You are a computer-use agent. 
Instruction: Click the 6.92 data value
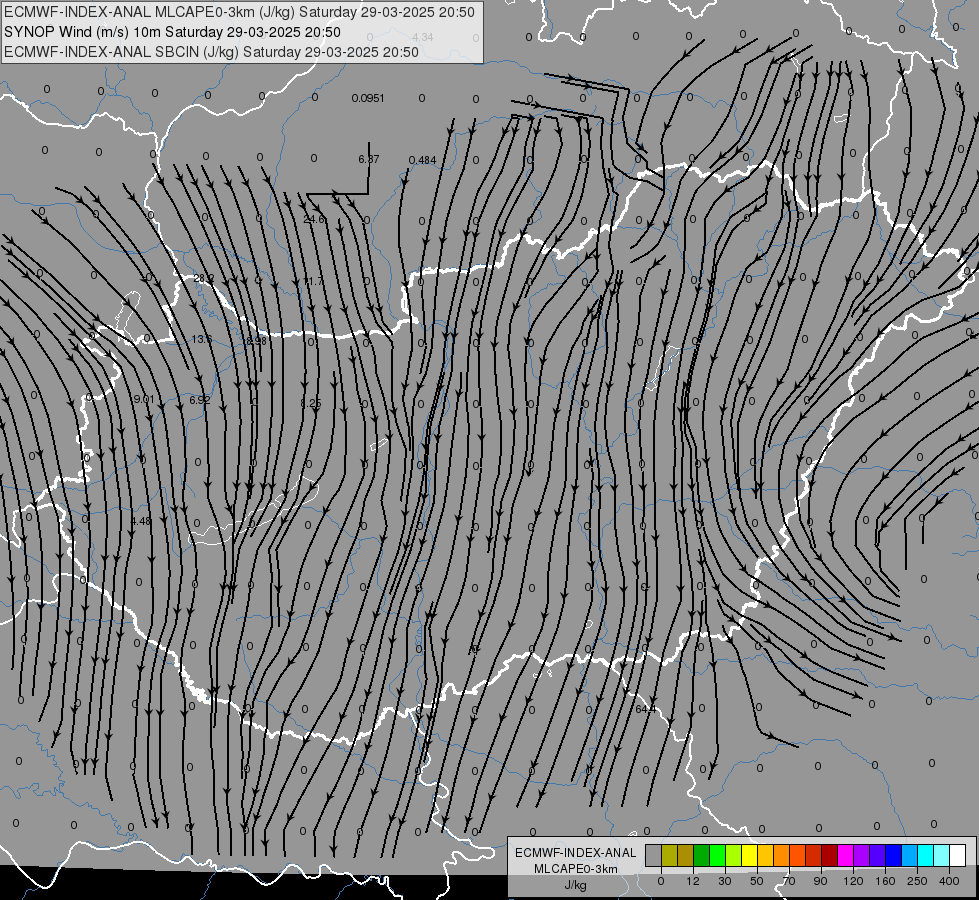200,400
